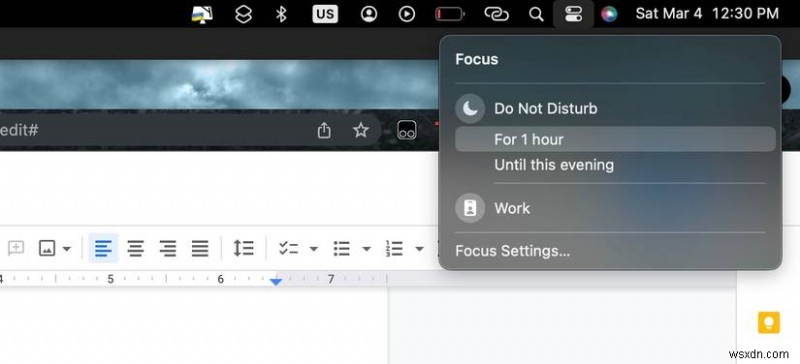
Task: Click the play circle menu bar icon
Action: coord(407,14)
